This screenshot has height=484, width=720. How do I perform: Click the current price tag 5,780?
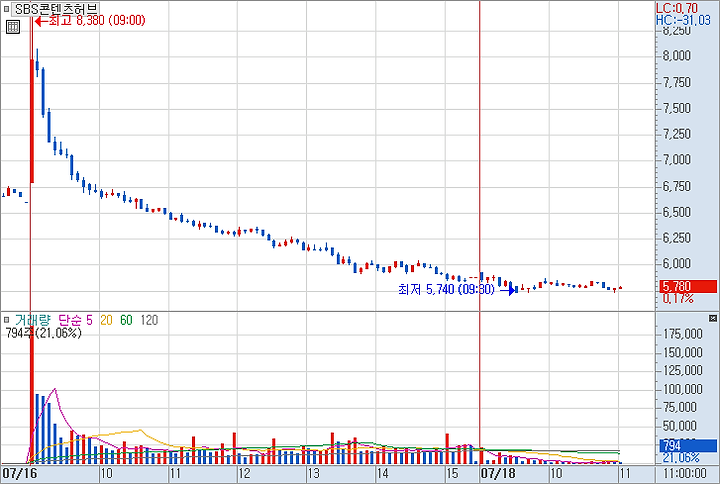tap(688, 287)
